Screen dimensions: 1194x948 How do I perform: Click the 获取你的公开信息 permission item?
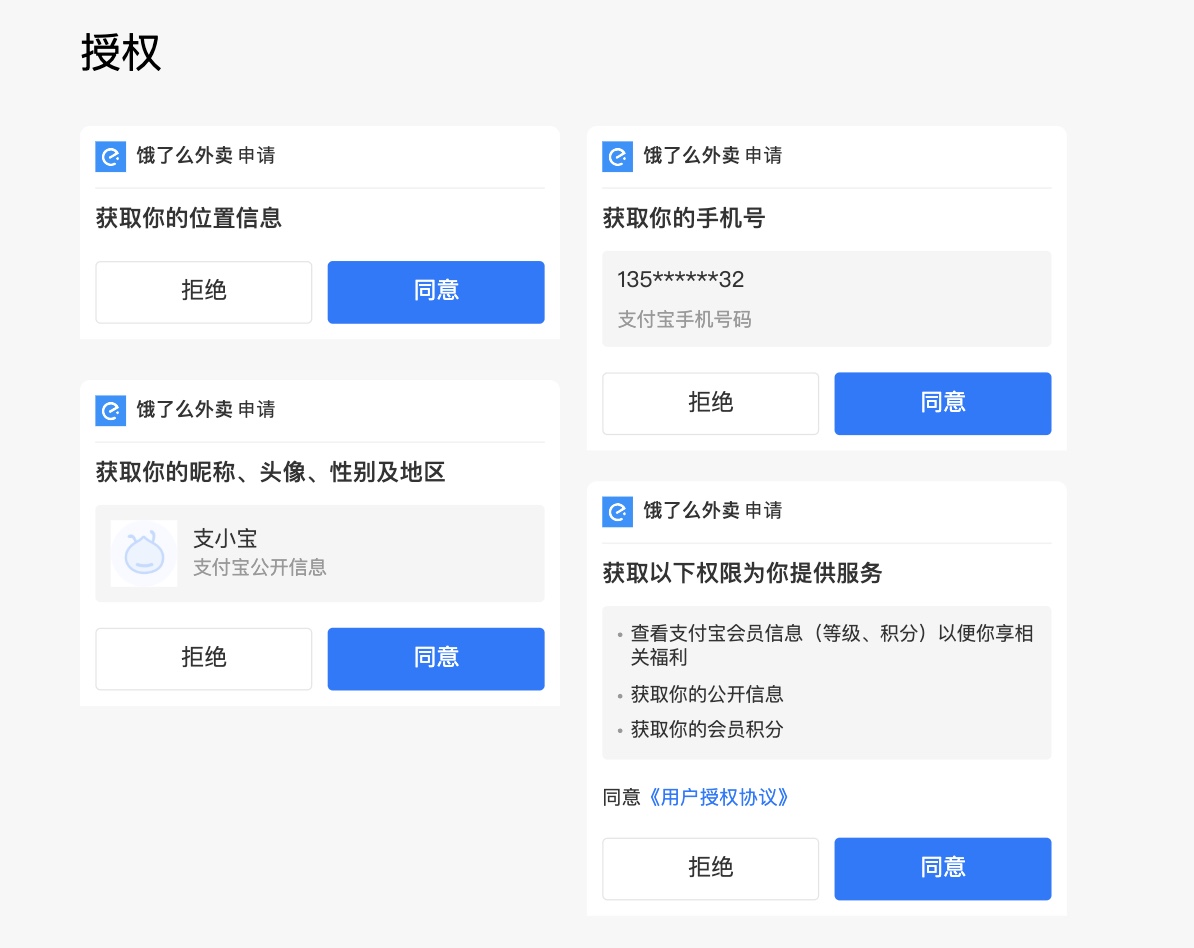click(707, 694)
